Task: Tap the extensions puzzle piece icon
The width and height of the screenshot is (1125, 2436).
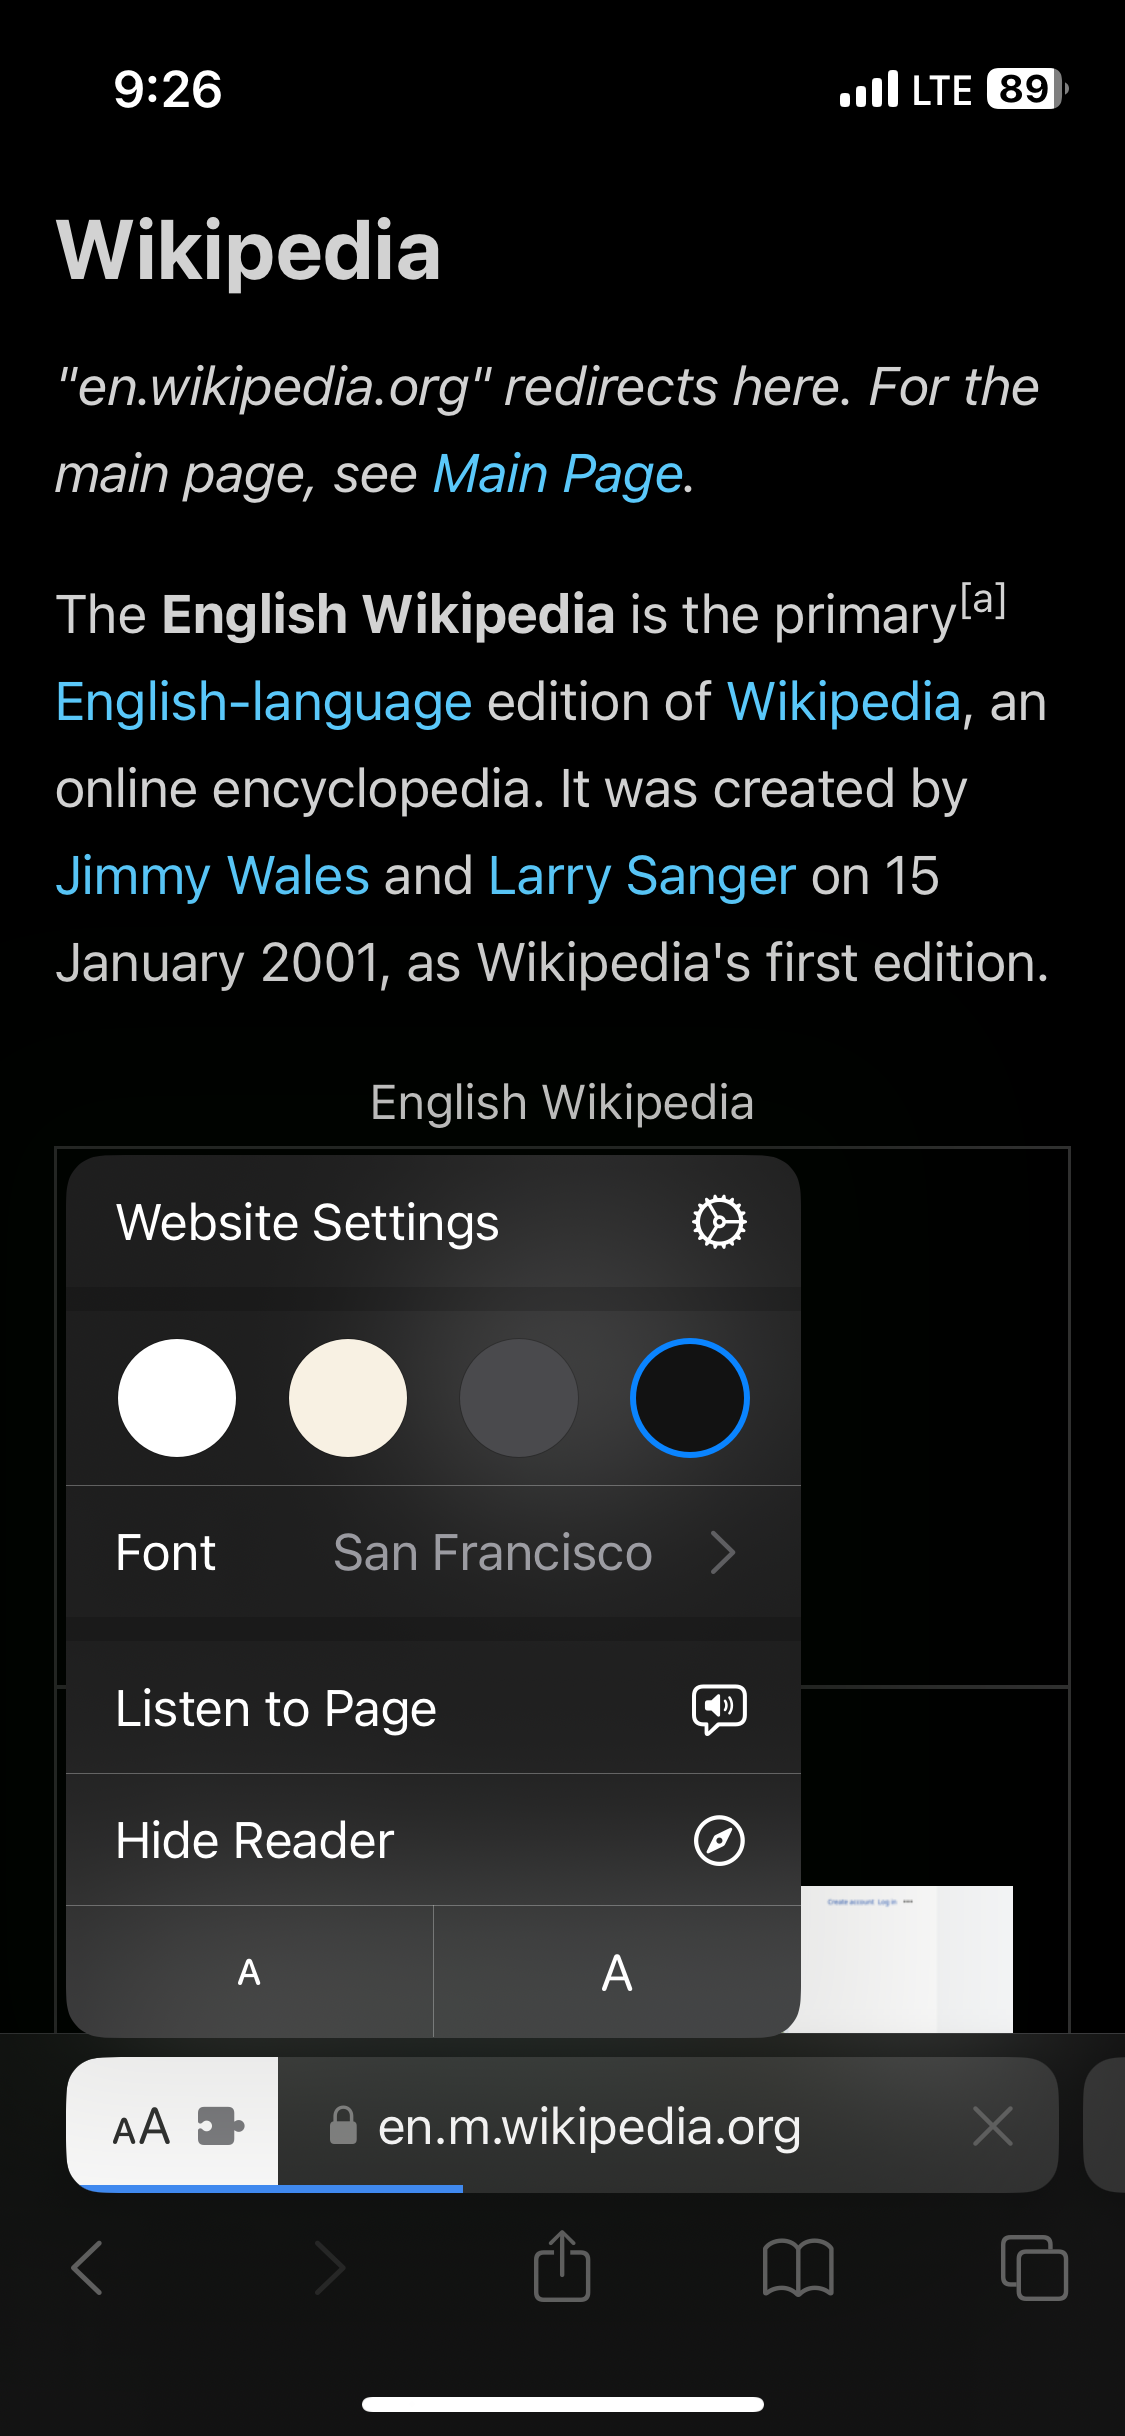Action: click(x=220, y=2125)
